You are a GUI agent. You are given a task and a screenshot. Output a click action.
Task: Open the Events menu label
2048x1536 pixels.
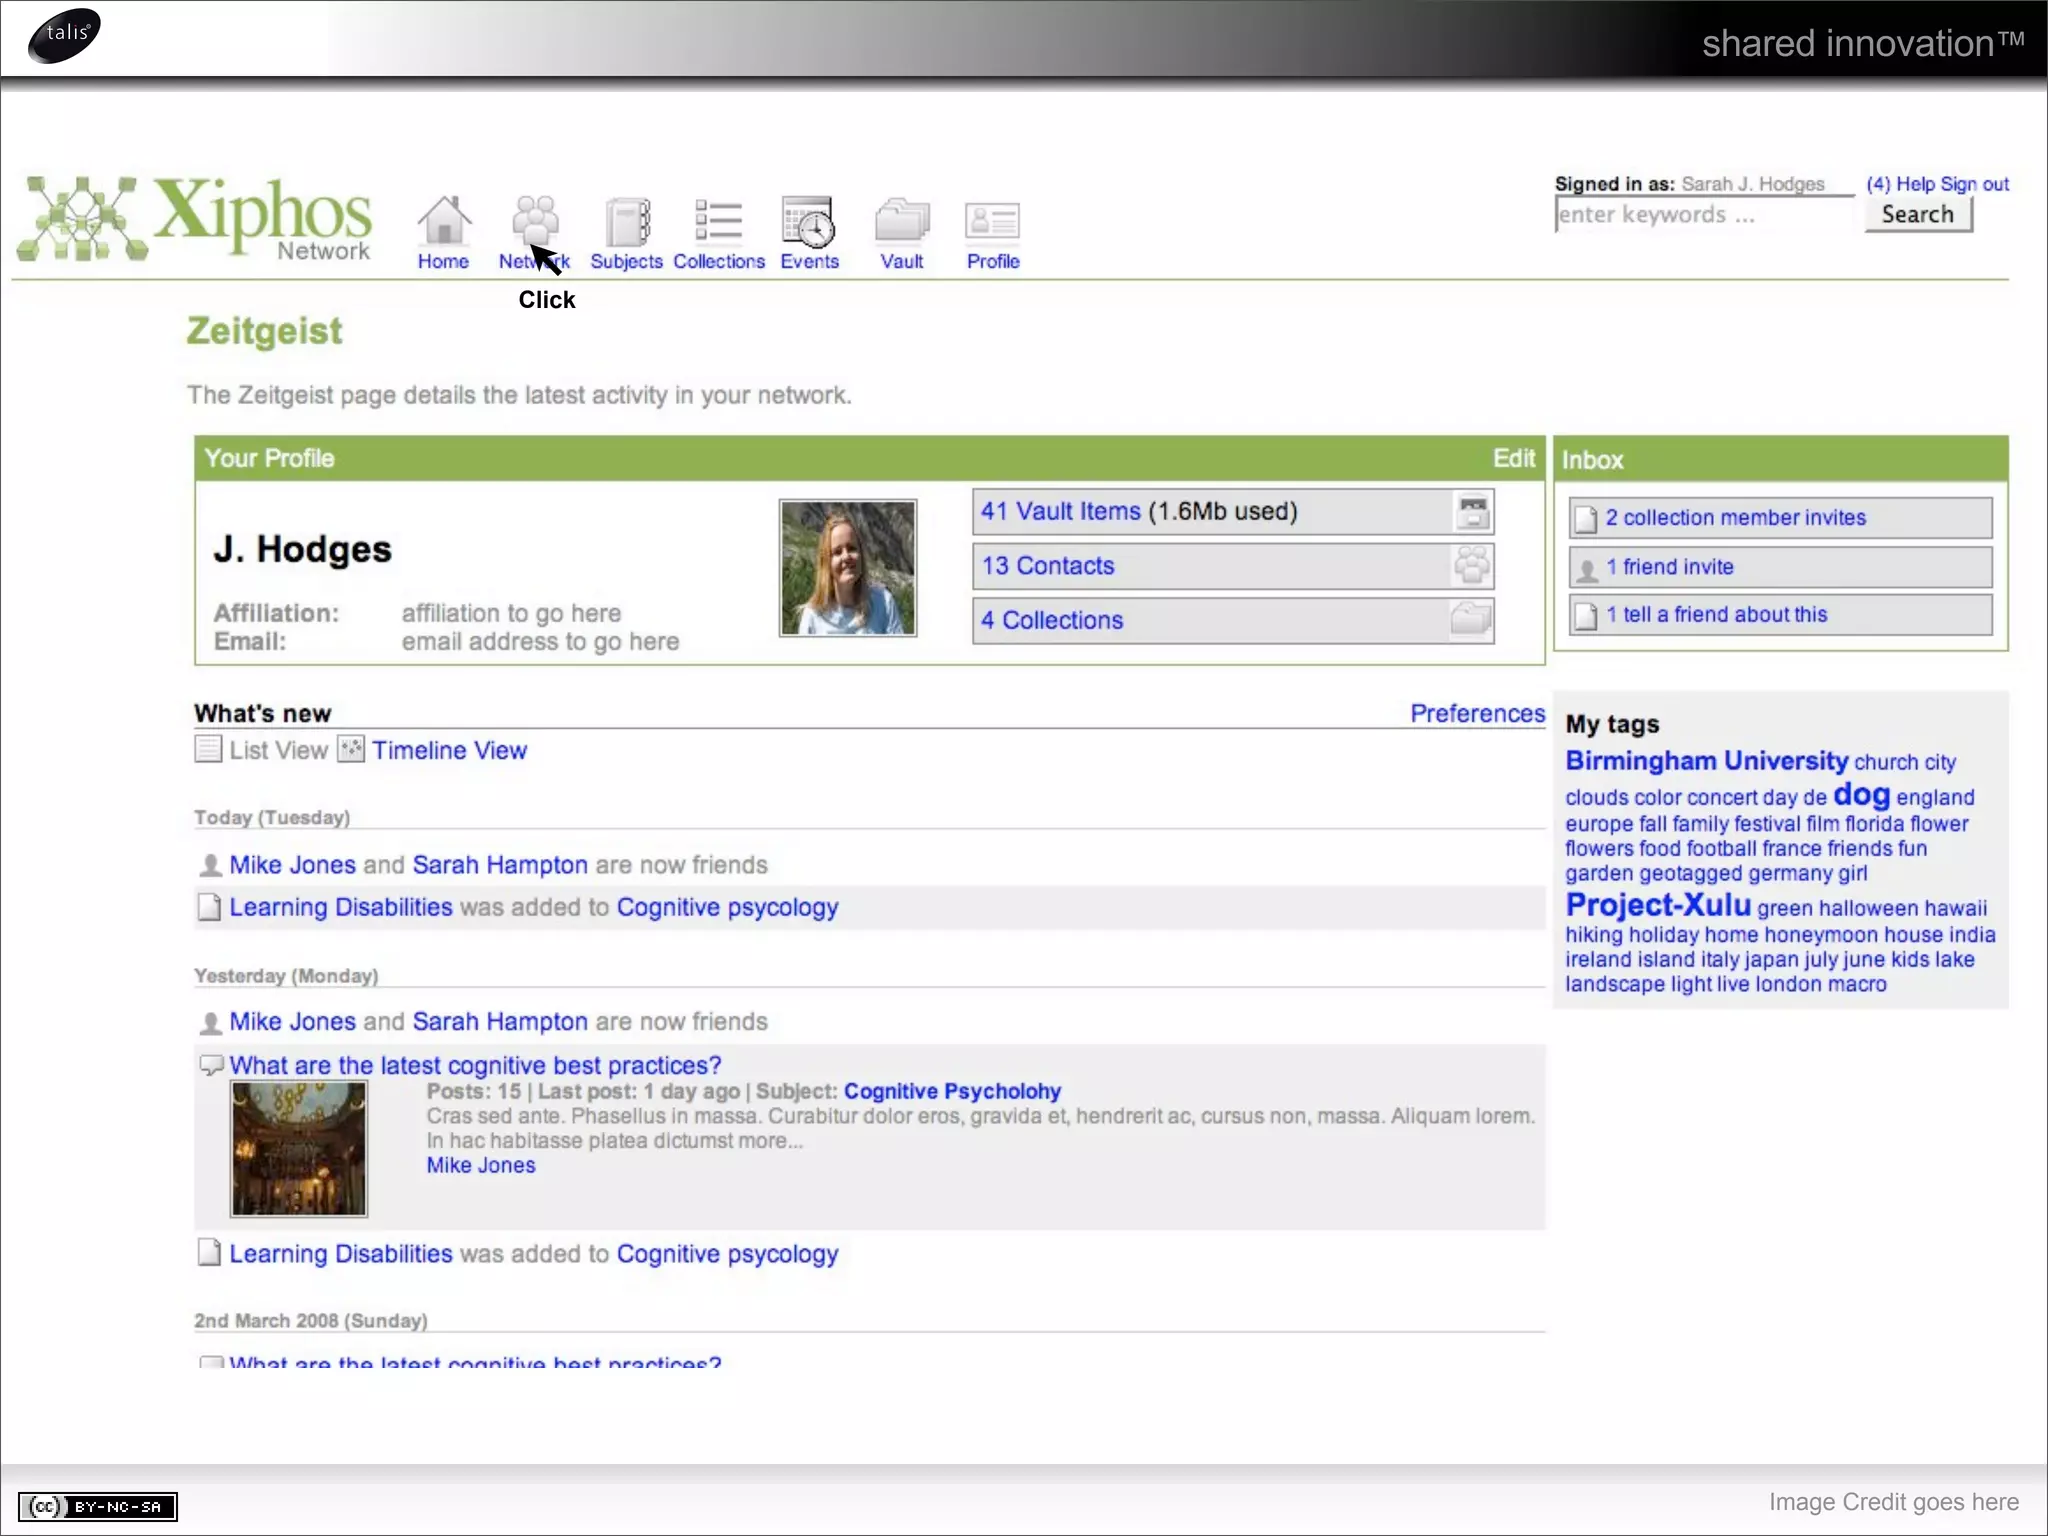coord(810,261)
